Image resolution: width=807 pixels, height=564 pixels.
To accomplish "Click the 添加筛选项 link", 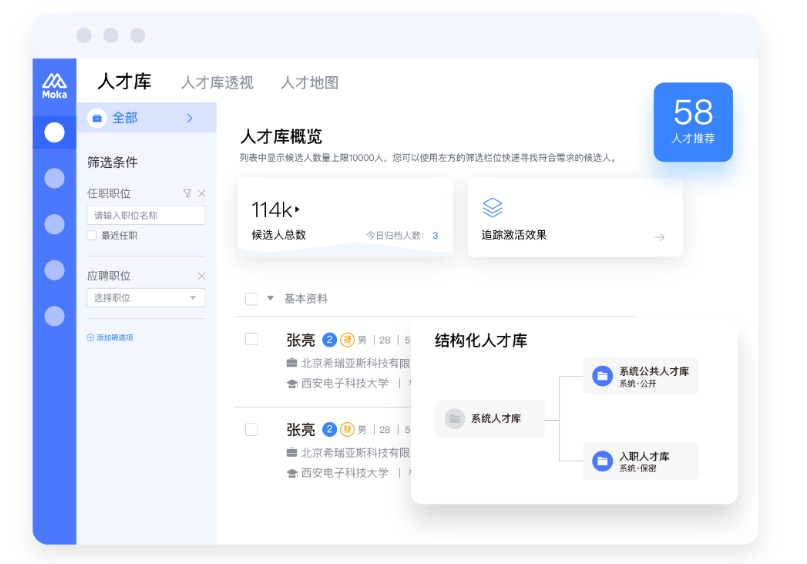I will click(110, 338).
